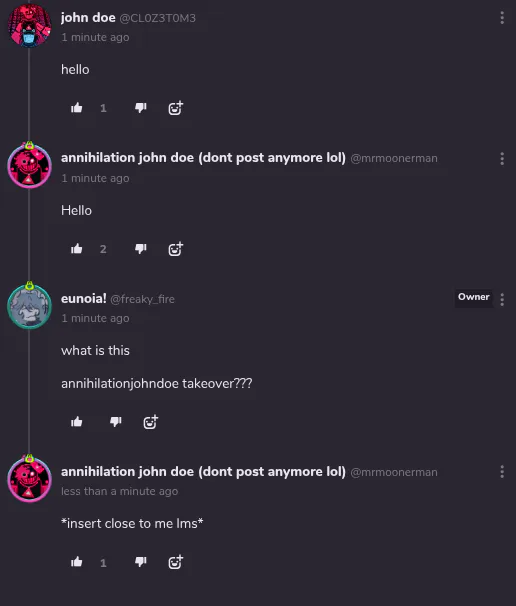The height and width of the screenshot is (606, 516).
Task: Add reaction to "insert close to me lms" comment
Action: click(x=175, y=562)
